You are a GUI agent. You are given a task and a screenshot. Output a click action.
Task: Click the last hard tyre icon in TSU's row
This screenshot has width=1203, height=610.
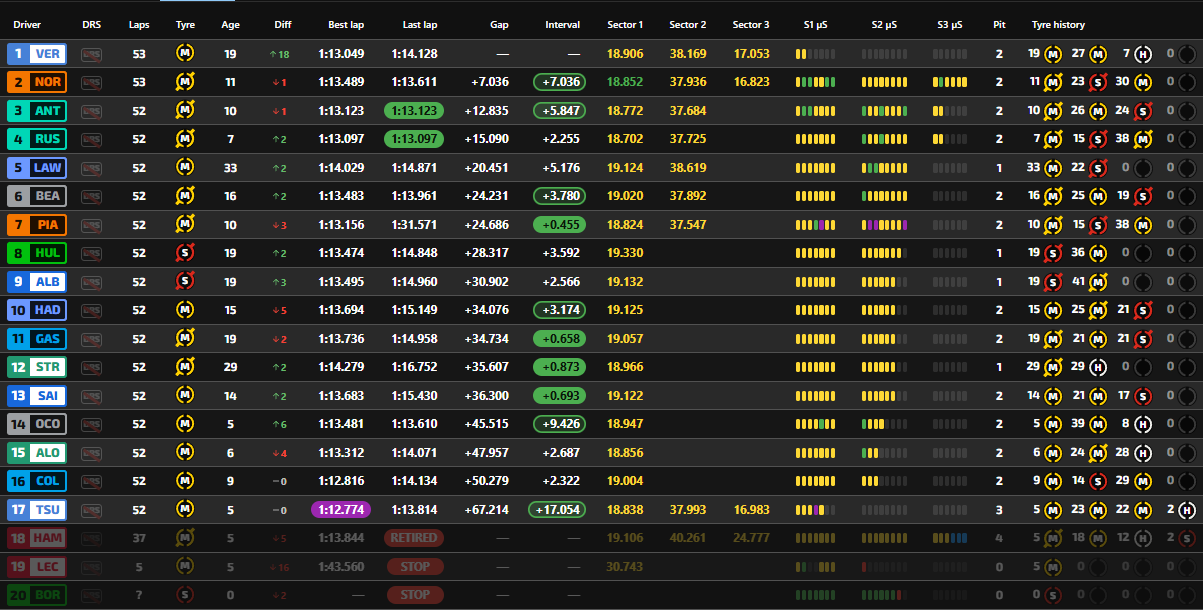1187,509
